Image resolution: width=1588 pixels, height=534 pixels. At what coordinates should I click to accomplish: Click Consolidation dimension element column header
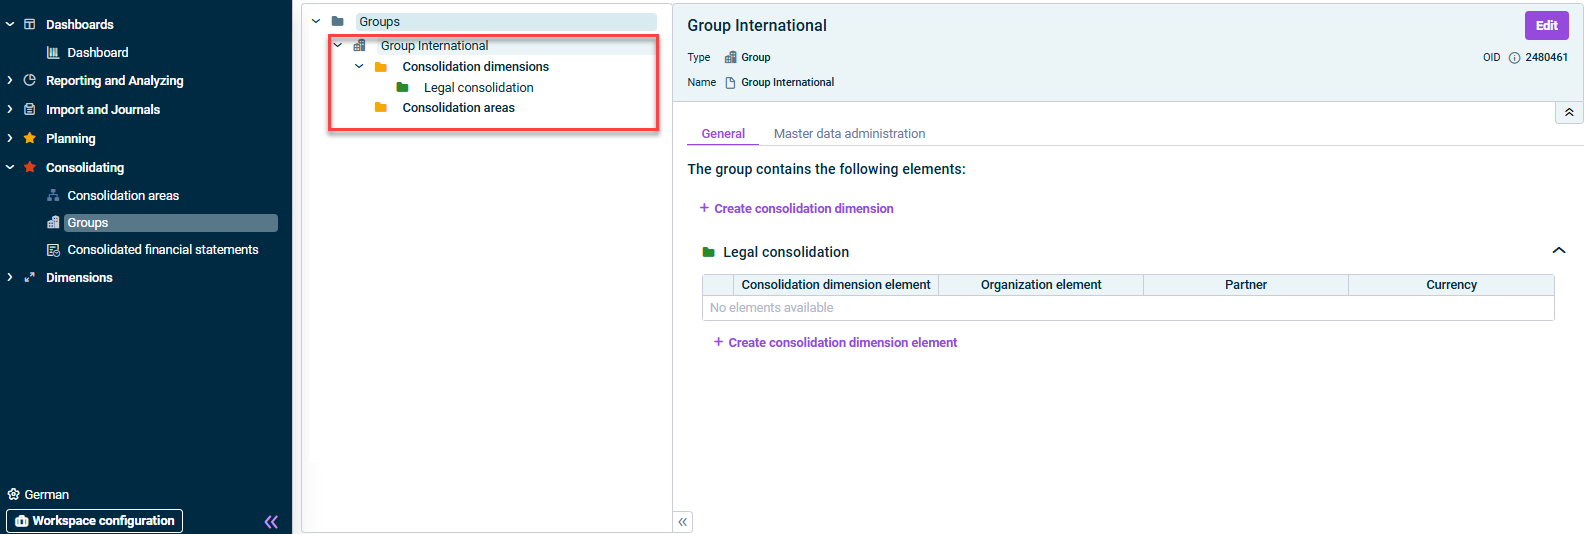(x=836, y=285)
